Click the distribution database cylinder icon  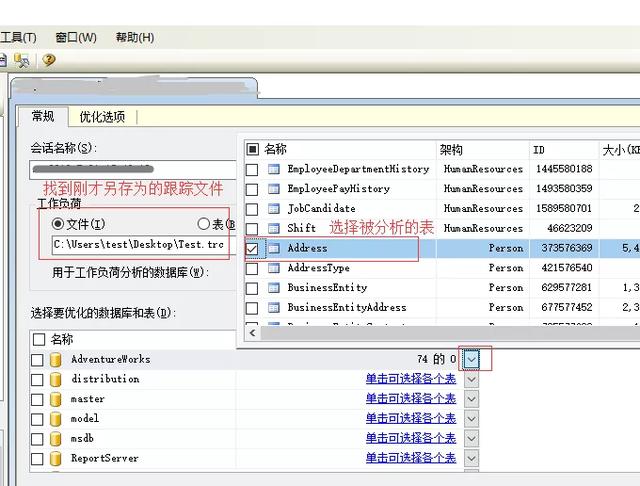(56, 379)
